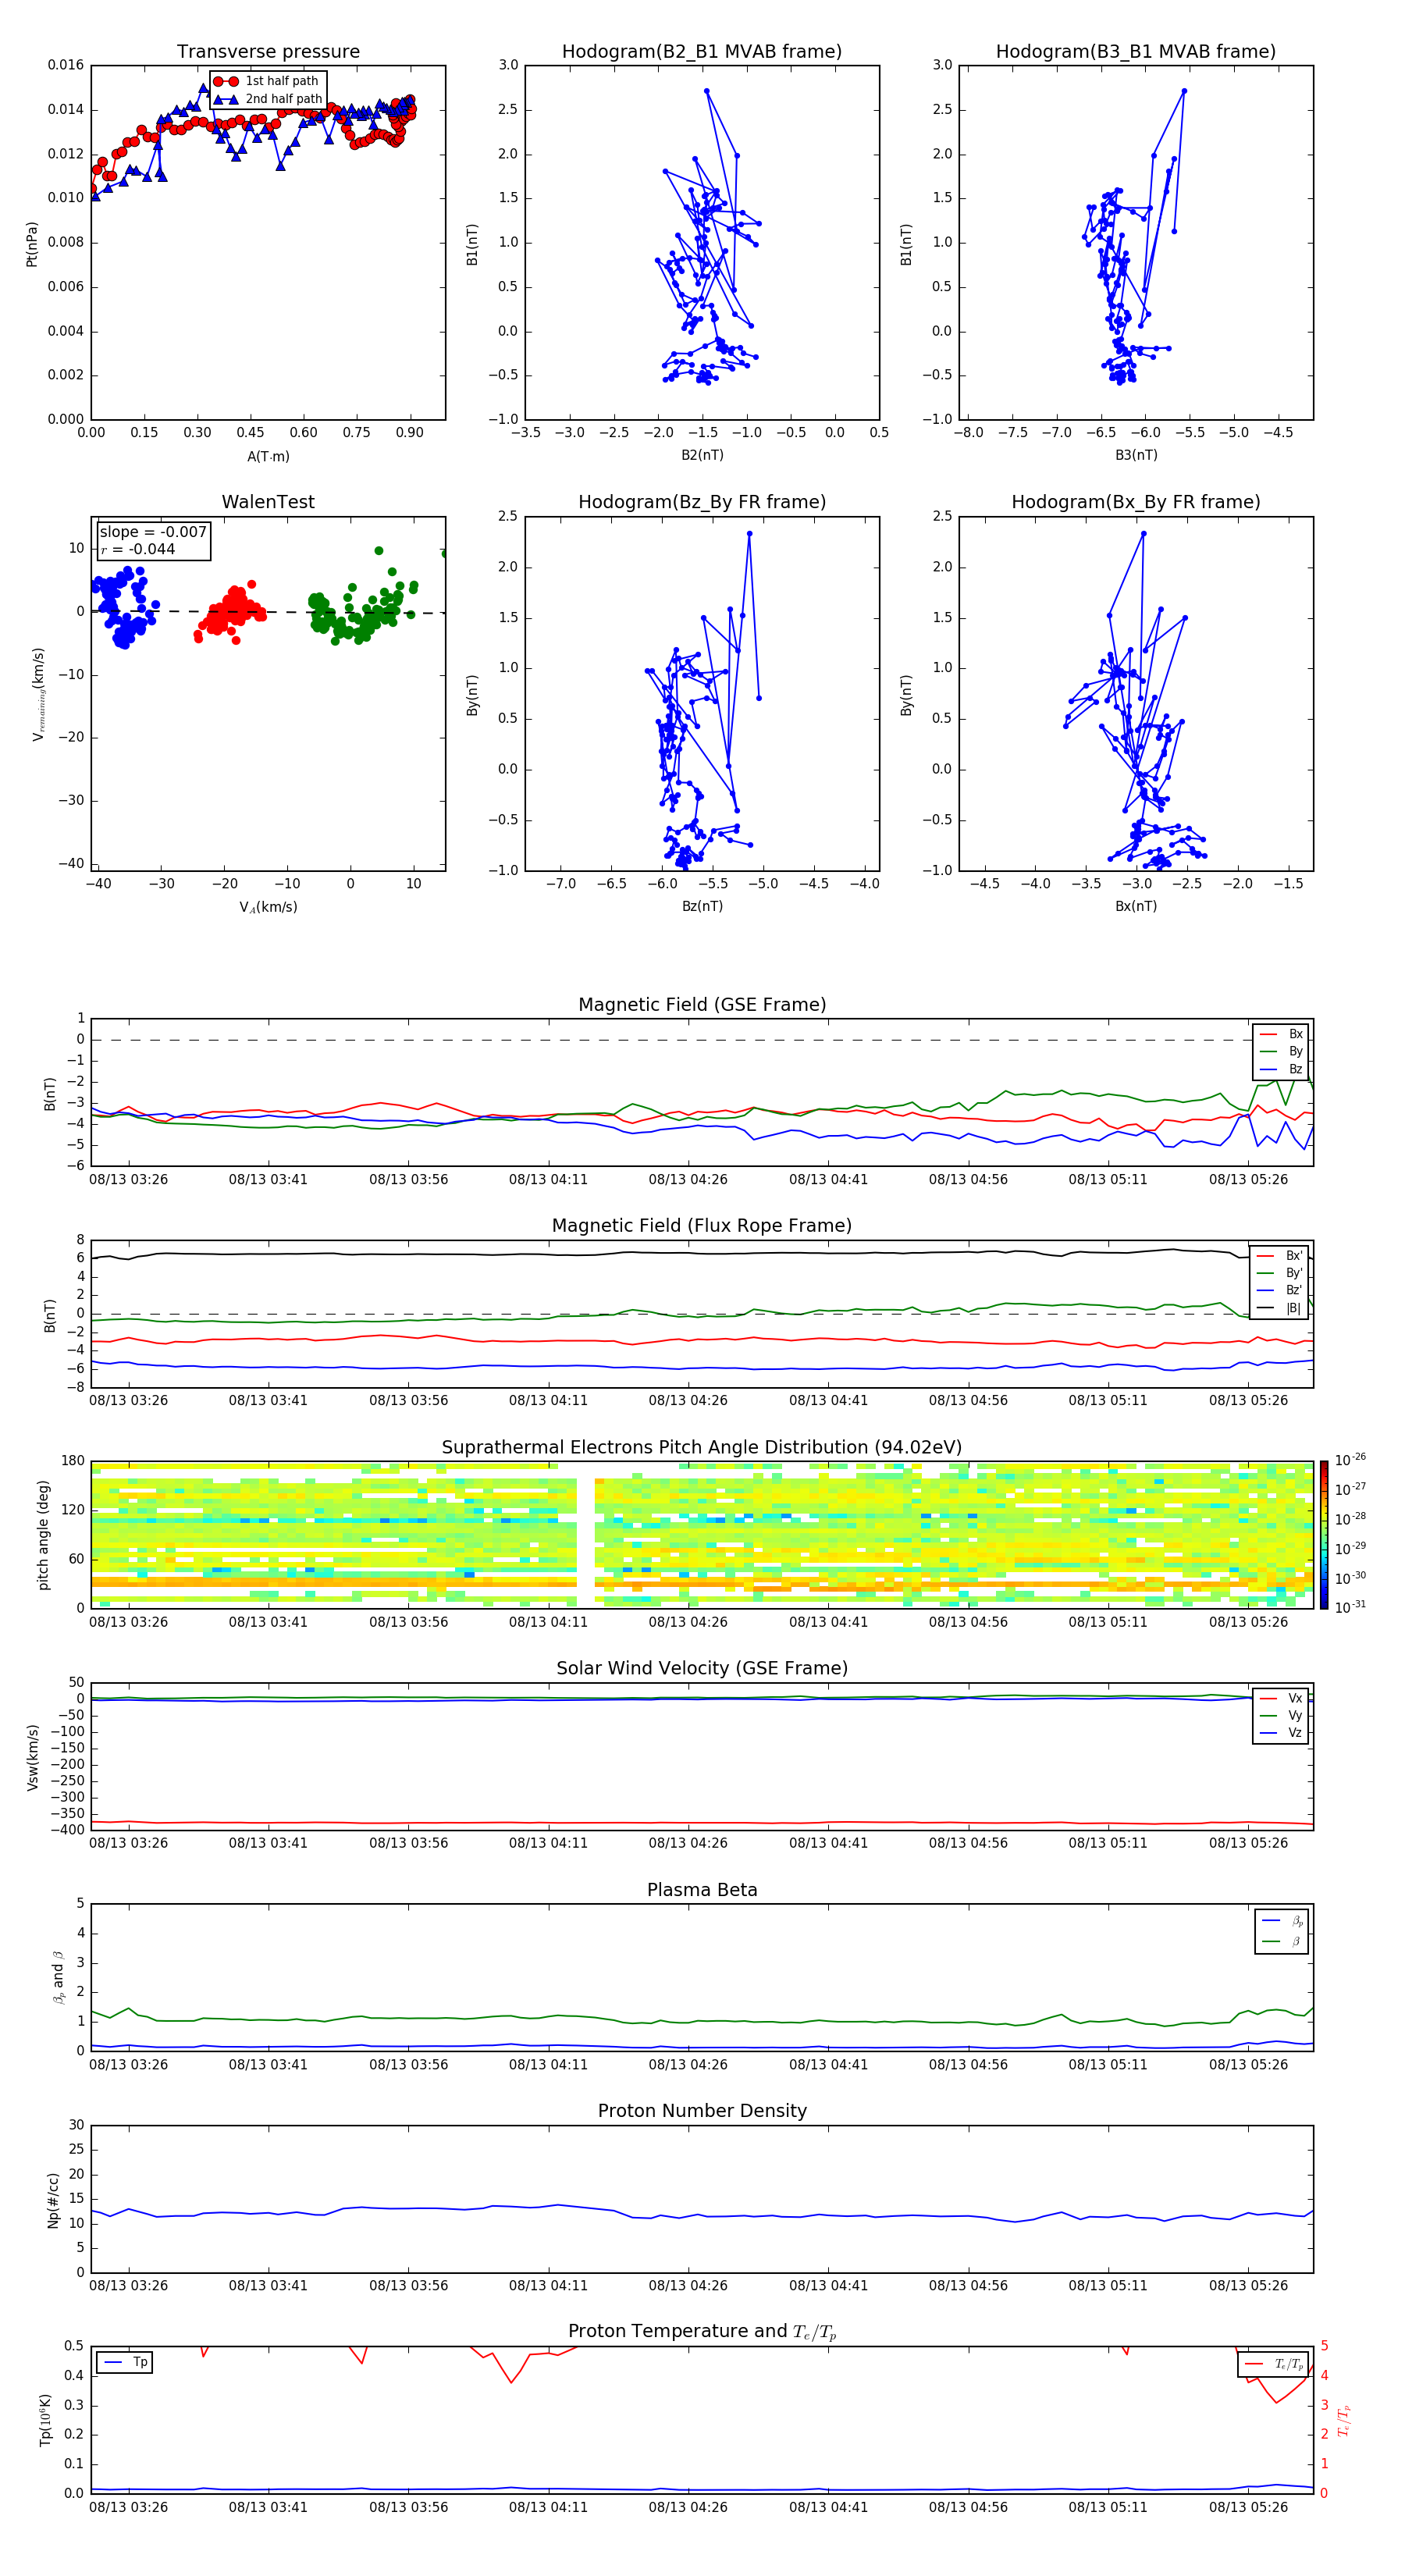Click the "A(T·m)" x-axis label

point(268,456)
